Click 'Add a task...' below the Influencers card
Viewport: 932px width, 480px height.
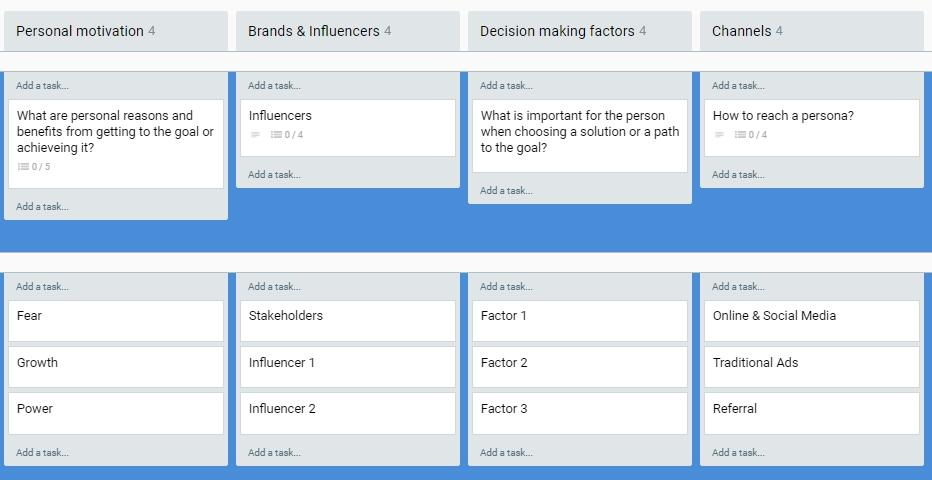tap(274, 175)
